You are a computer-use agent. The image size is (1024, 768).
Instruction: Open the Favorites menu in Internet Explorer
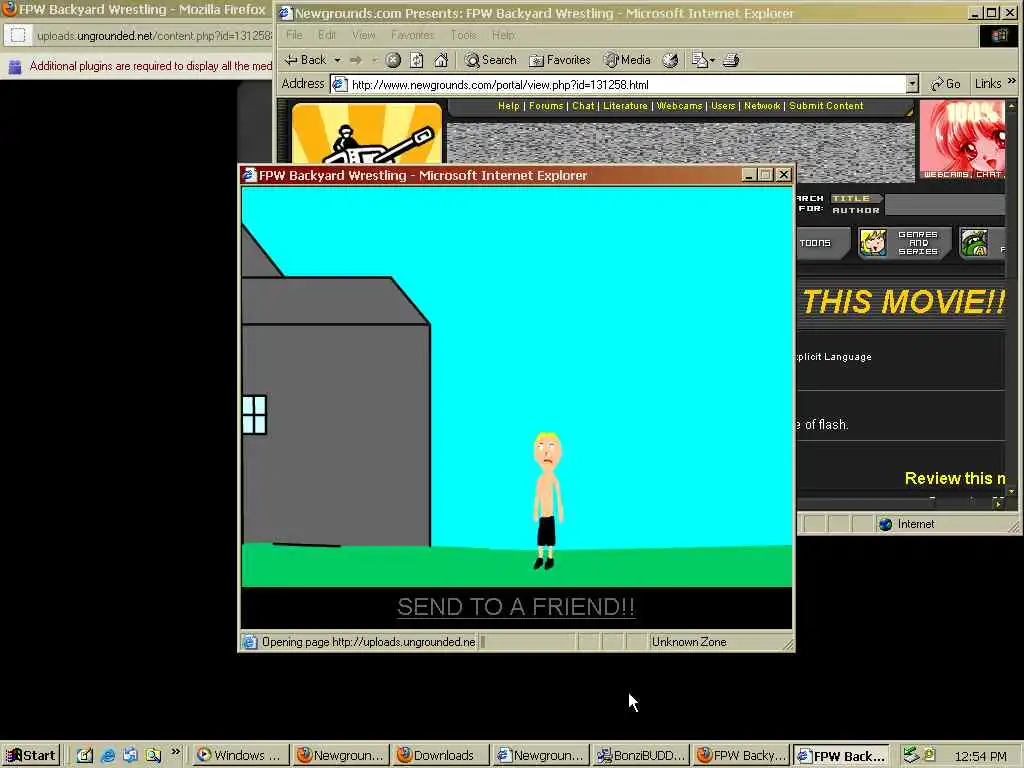pos(413,35)
